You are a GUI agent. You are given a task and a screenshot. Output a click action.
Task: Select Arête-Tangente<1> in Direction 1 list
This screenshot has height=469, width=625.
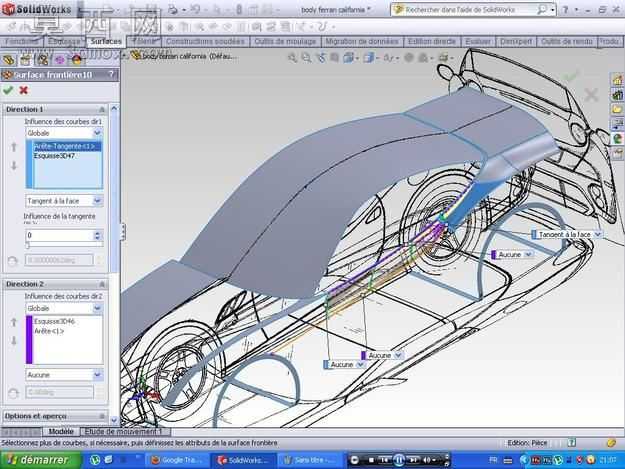(67, 147)
